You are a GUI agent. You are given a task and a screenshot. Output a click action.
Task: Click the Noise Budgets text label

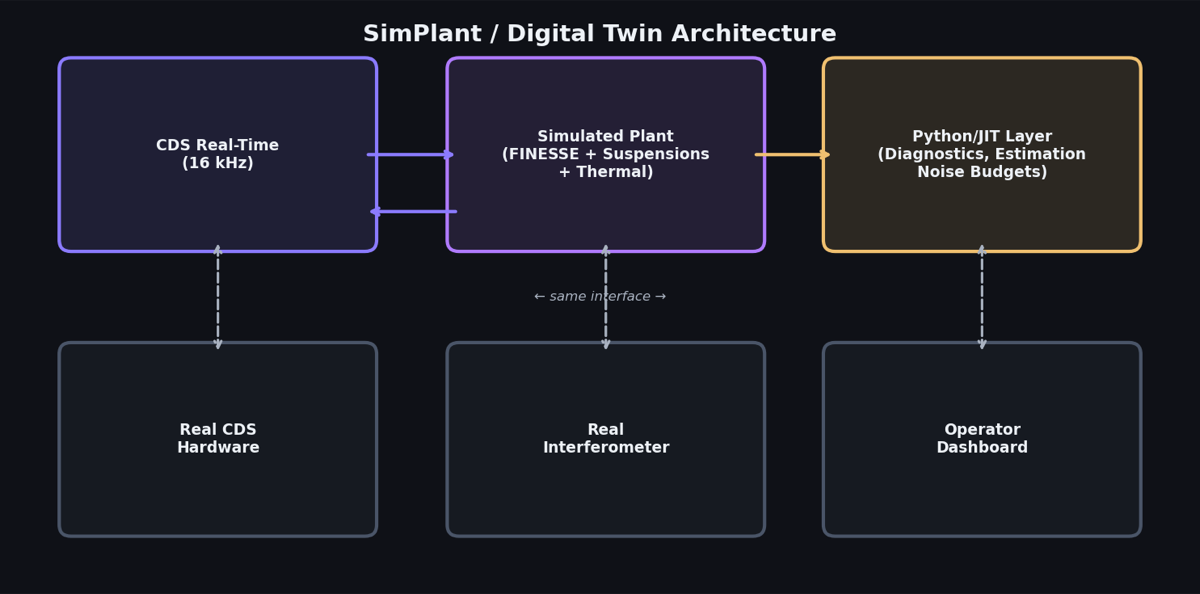tap(982, 171)
